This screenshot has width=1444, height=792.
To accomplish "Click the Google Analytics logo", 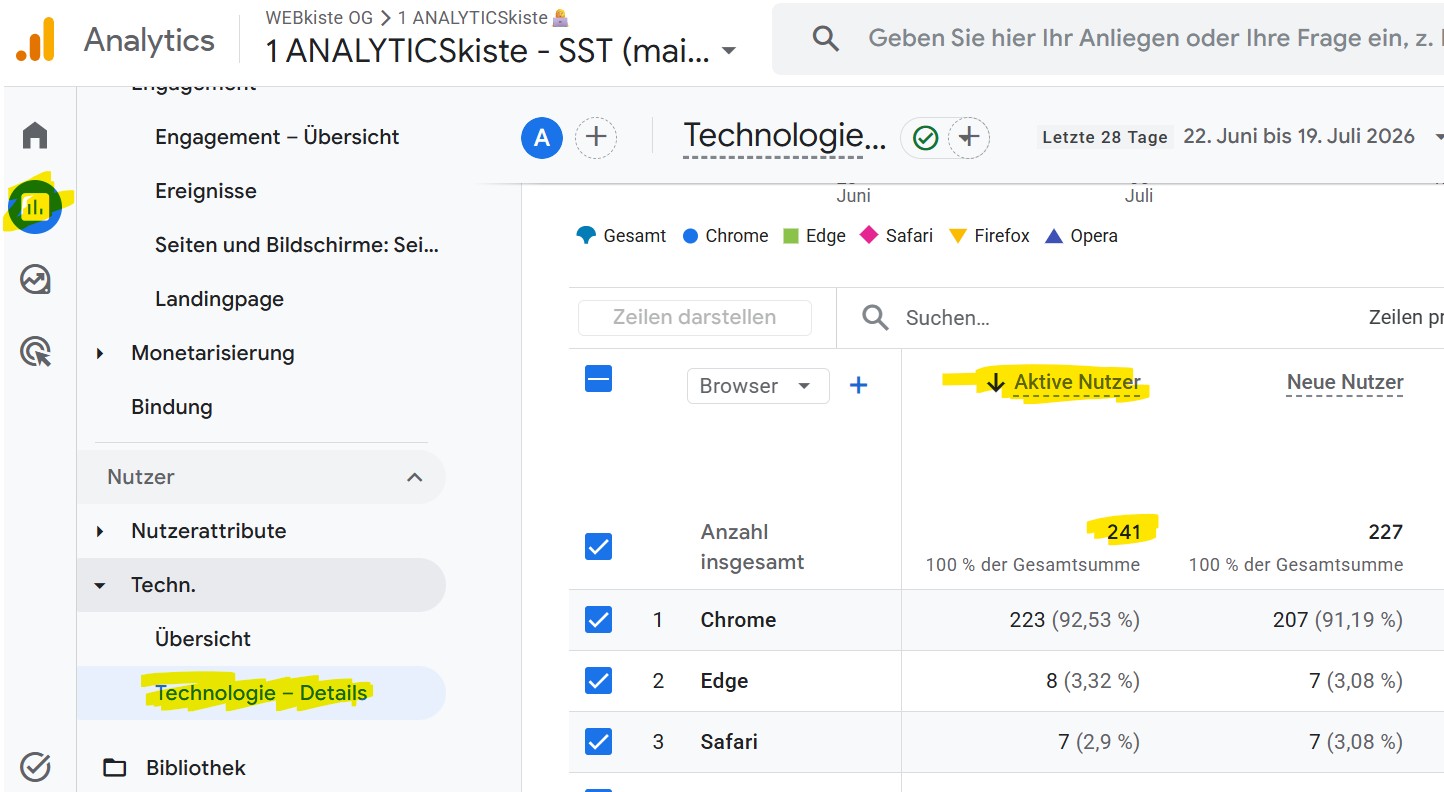I will [35, 40].
